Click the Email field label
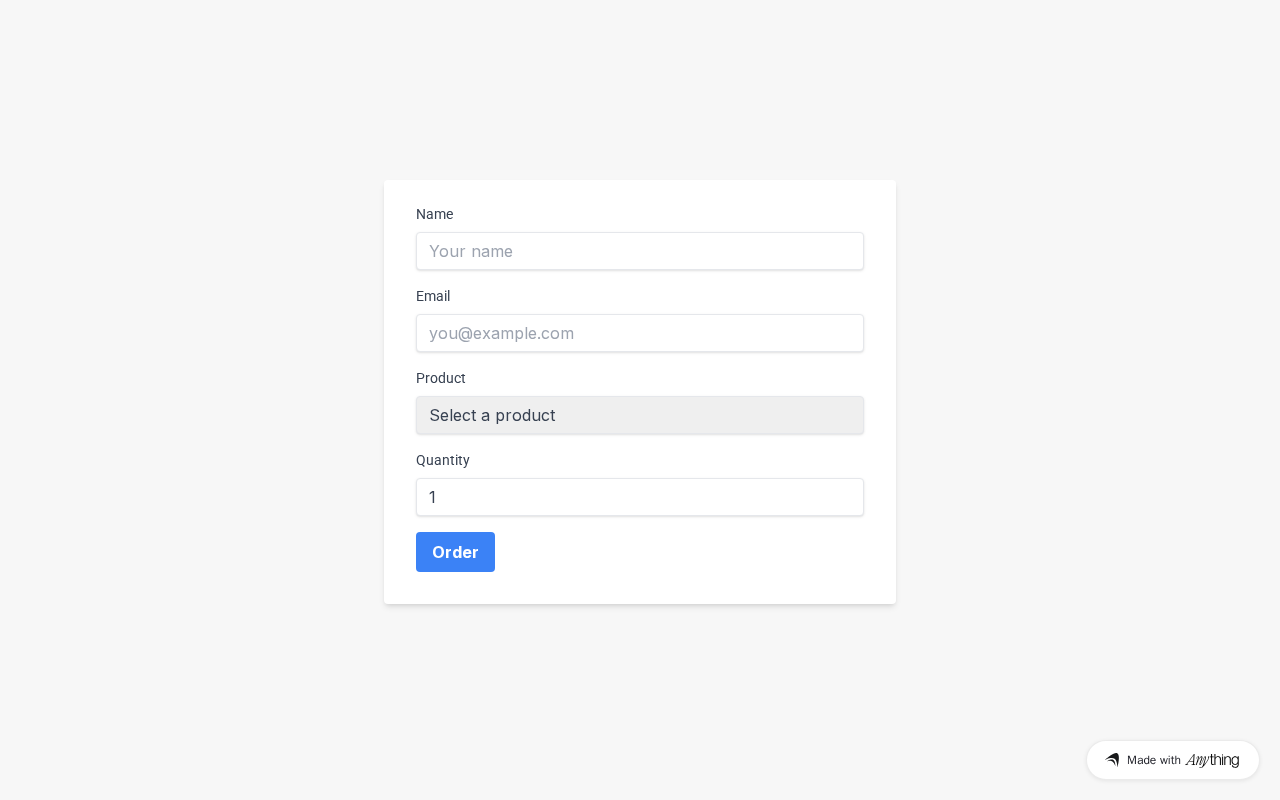This screenshot has width=1280, height=800. click(433, 296)
